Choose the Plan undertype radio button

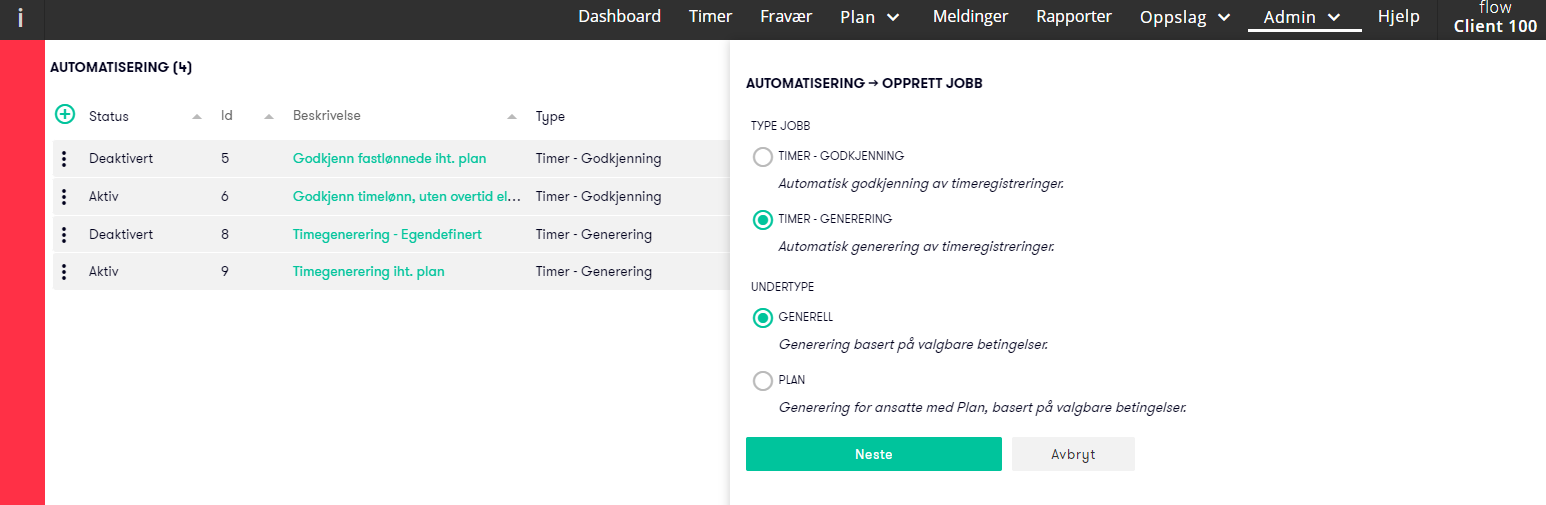pos(762,381)
